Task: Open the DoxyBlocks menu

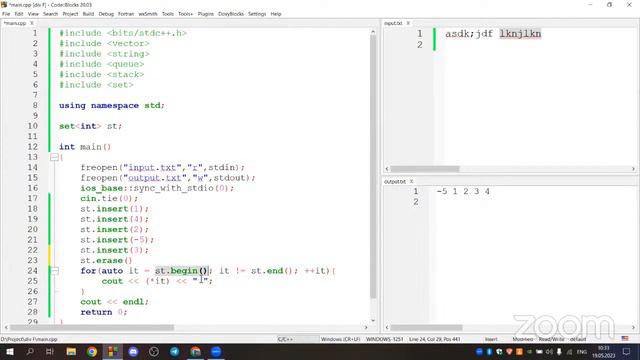Action: click(231, 14)
